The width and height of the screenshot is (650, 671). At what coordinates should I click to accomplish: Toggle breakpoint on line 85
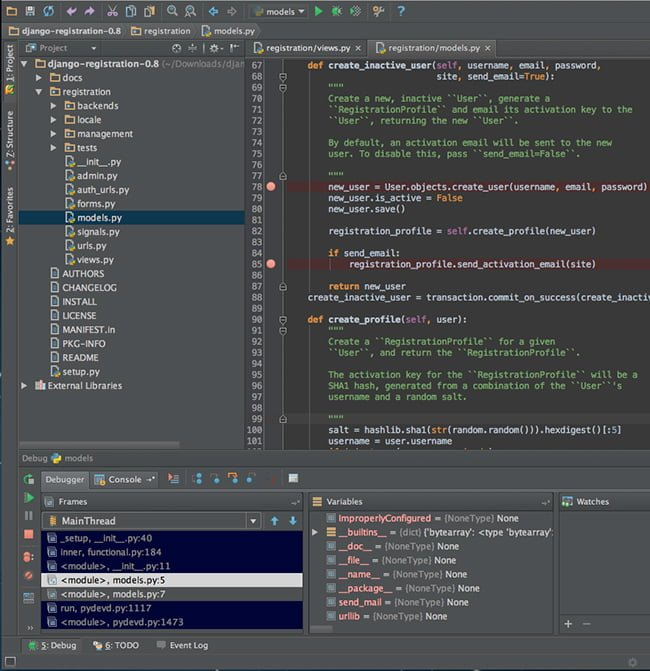click(x=271, y=264)
